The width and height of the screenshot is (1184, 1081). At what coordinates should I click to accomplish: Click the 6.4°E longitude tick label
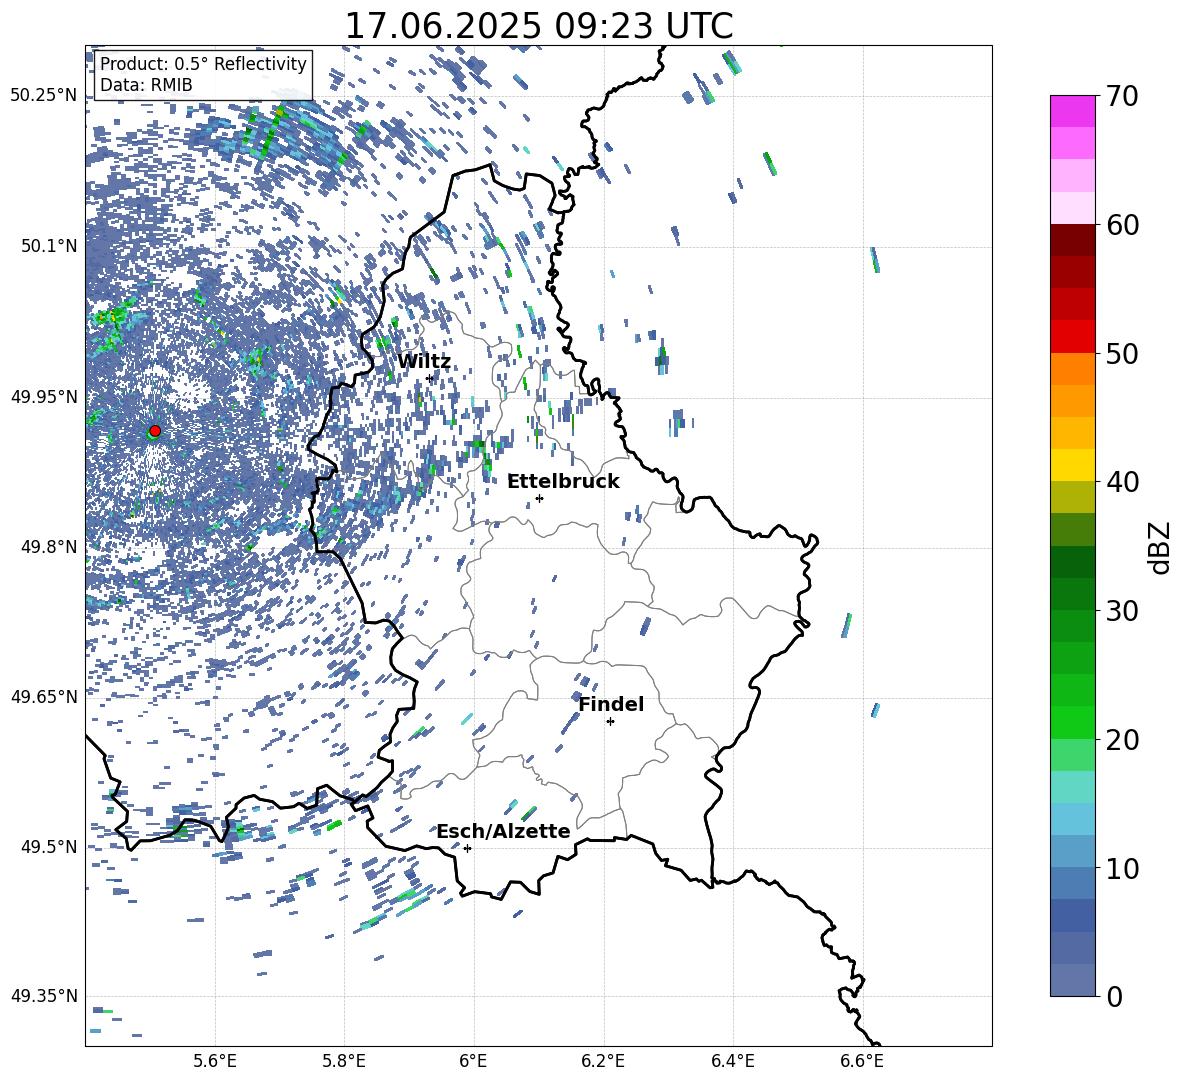733,1061
